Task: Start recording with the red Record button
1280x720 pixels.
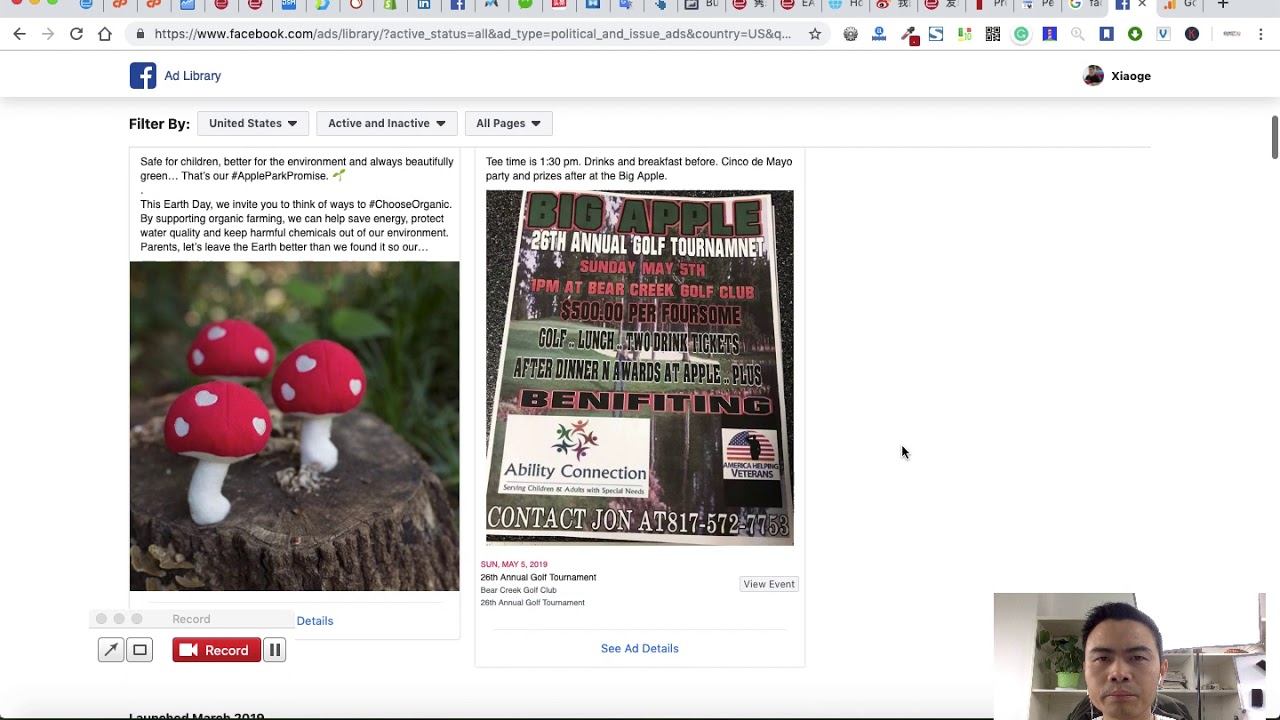Action: [216, 650]
